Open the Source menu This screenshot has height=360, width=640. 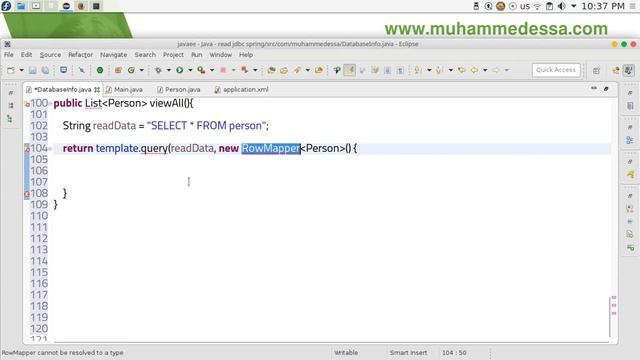pyautogui.click(x=50, y=55)
